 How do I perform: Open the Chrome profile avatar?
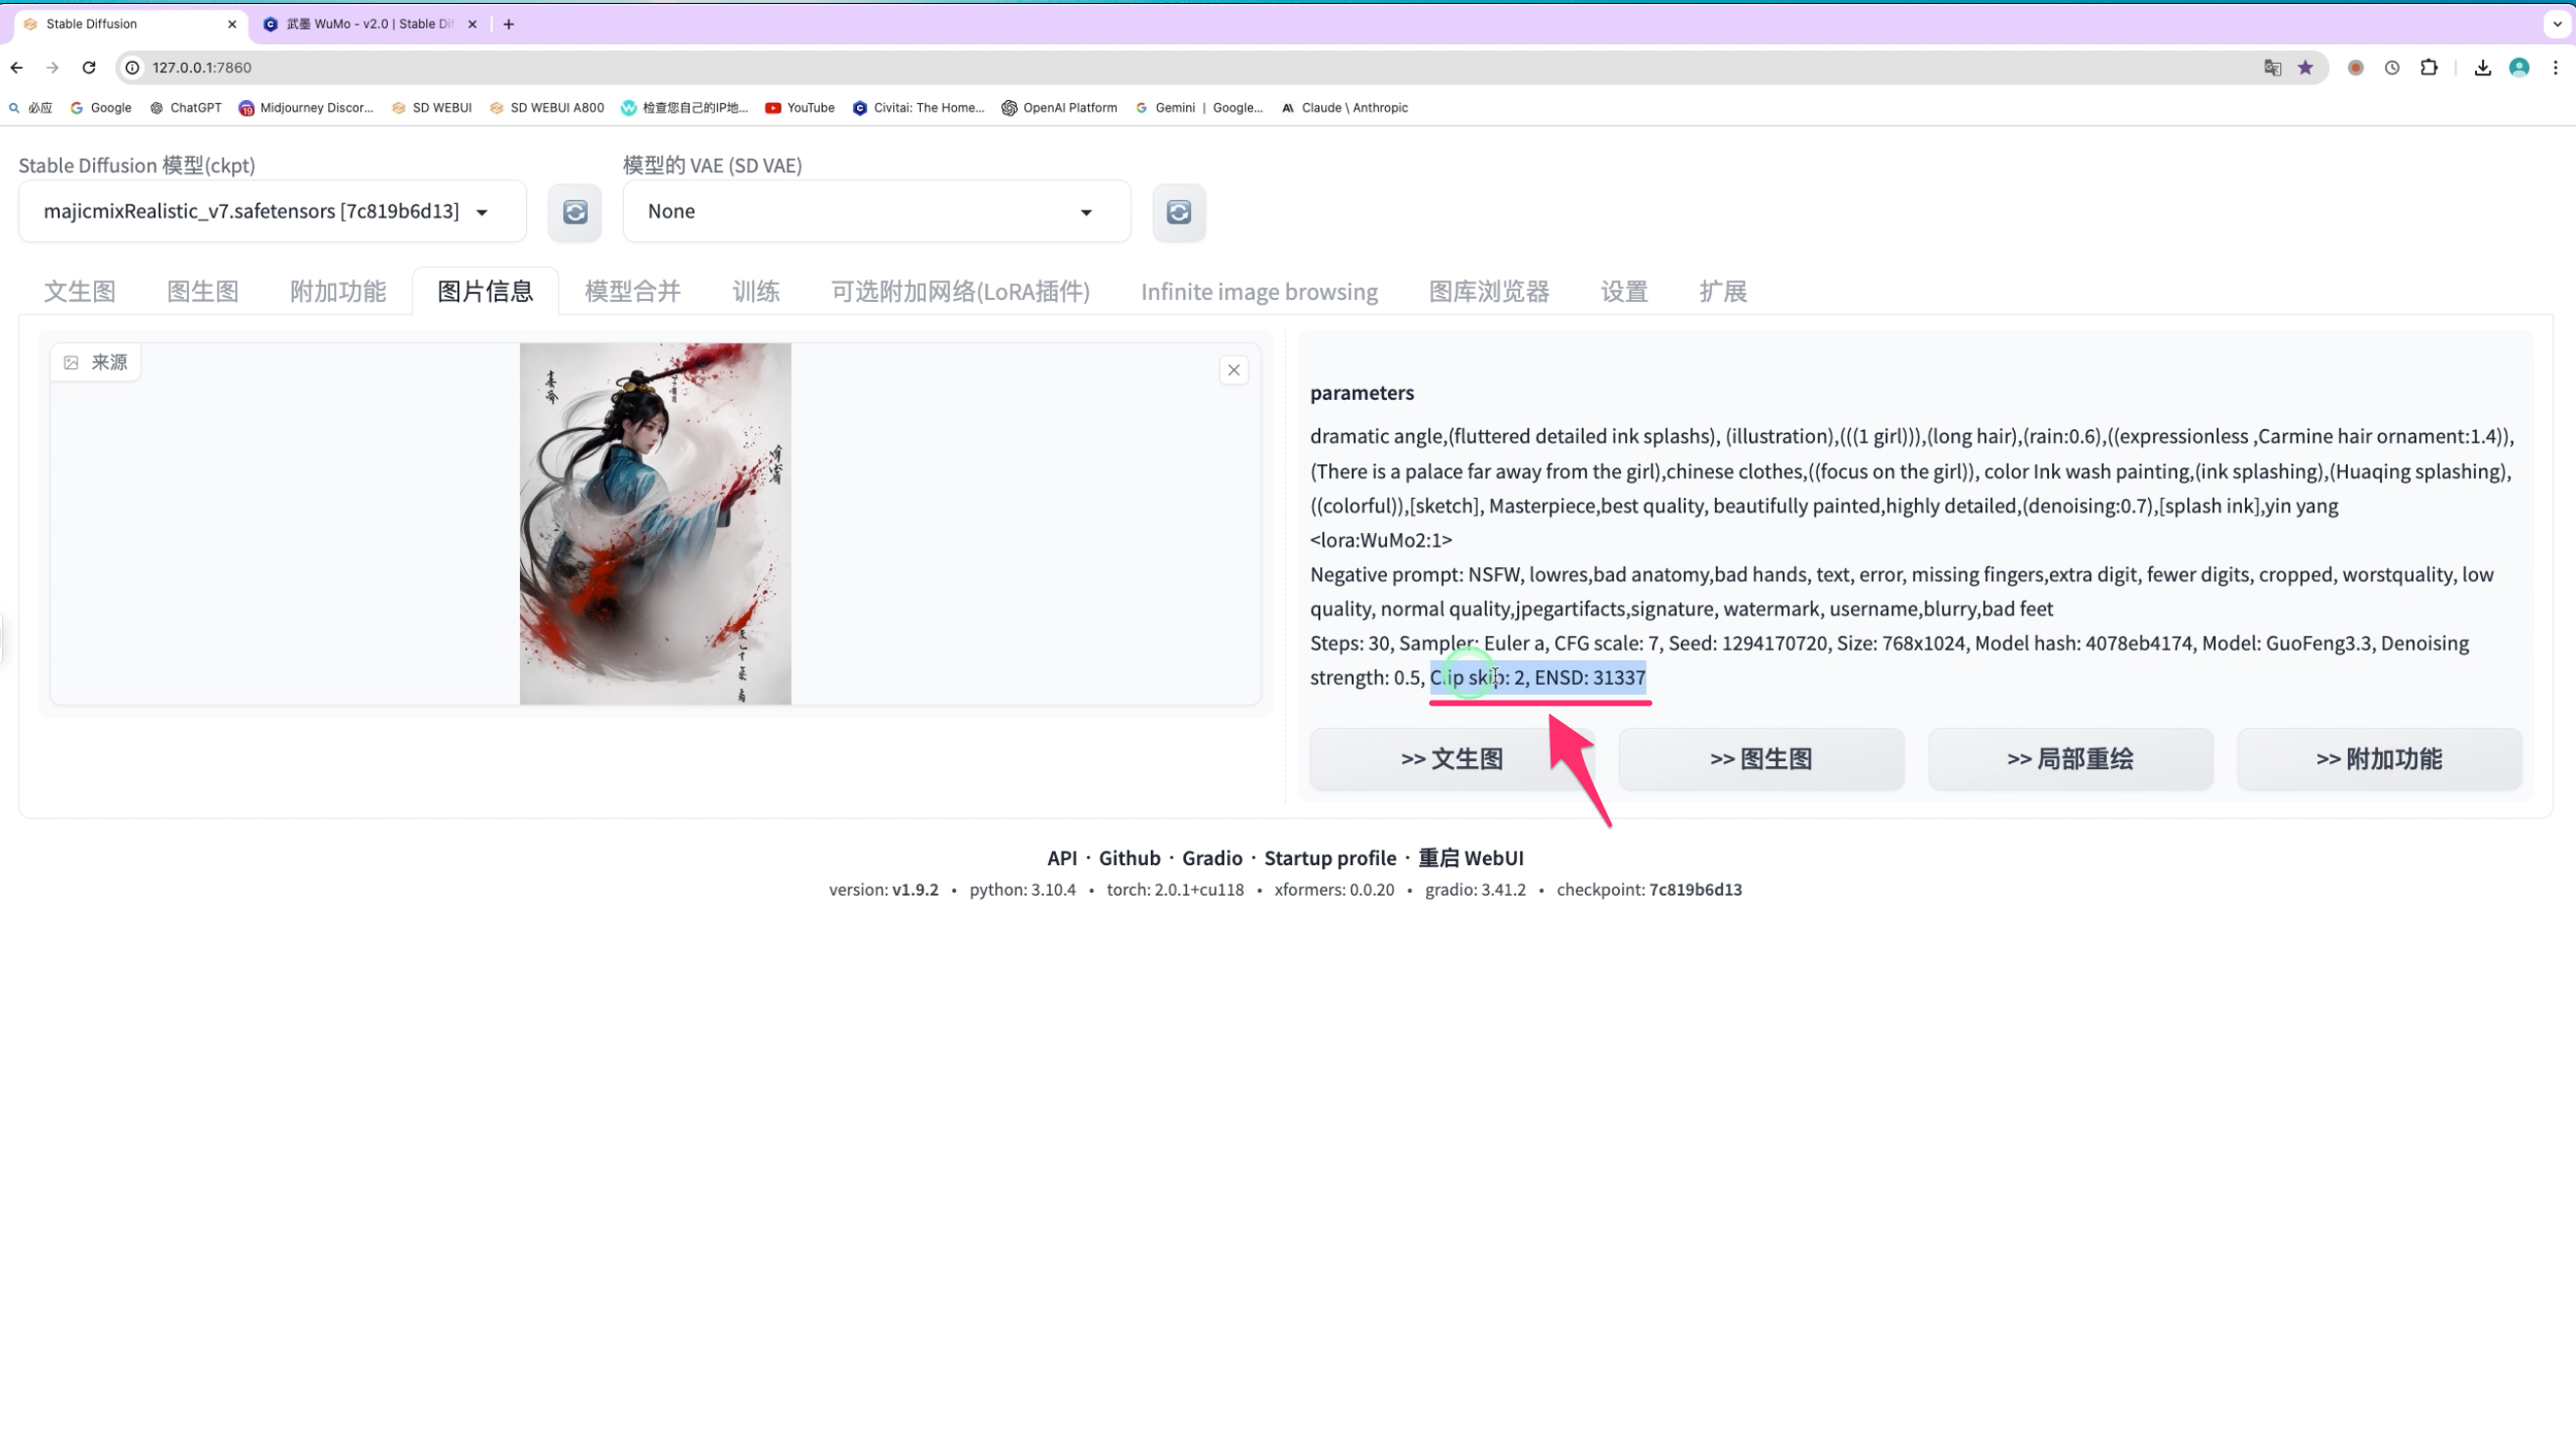click(x=2519, y=67)
